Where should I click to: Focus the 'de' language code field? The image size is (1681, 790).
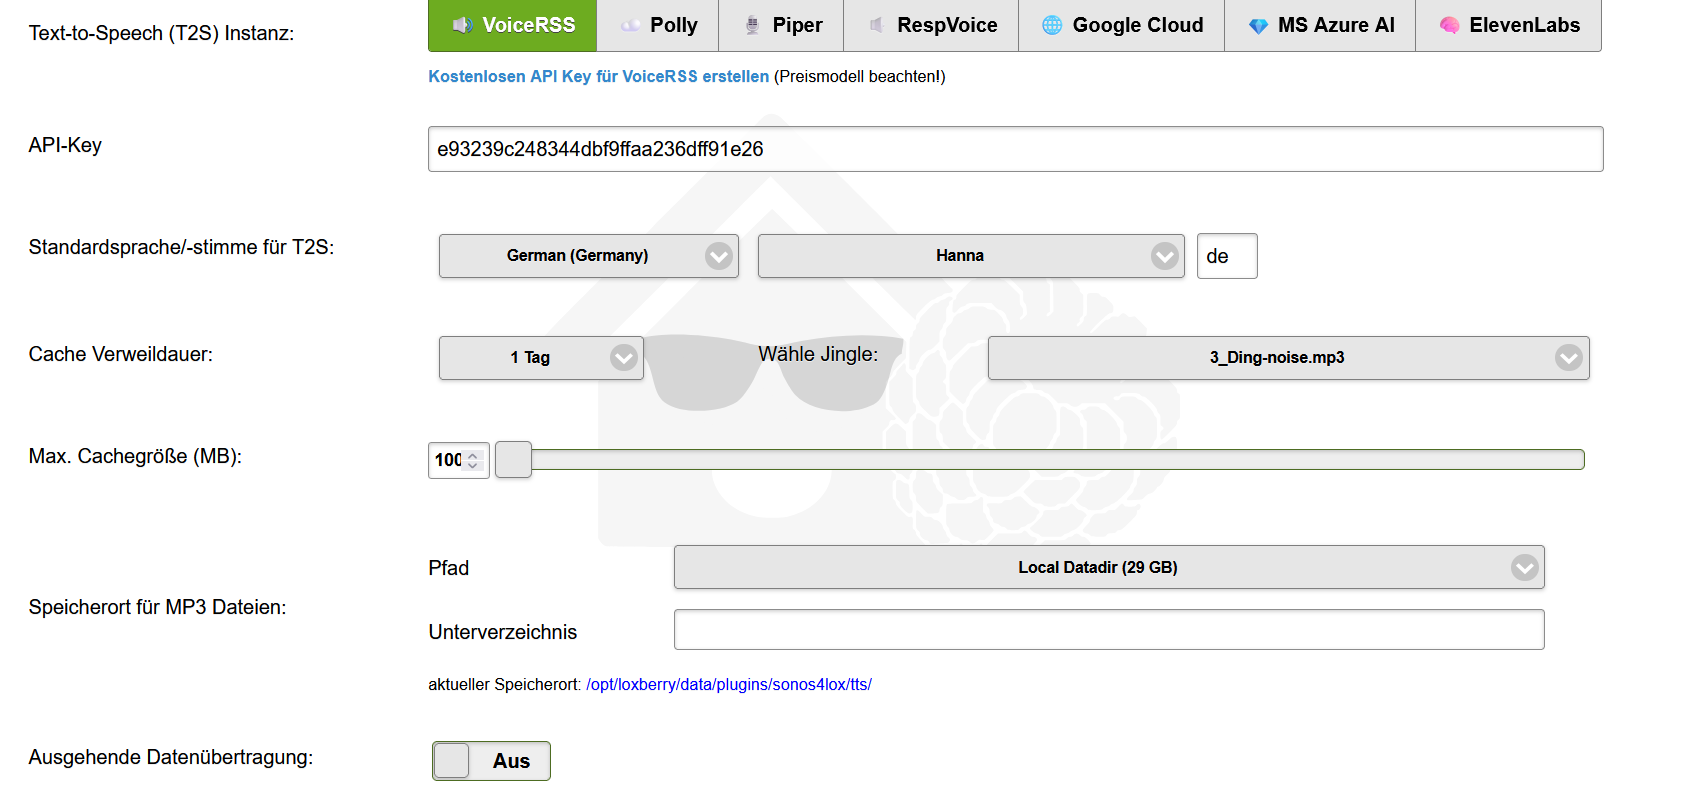pos(1227,256)
